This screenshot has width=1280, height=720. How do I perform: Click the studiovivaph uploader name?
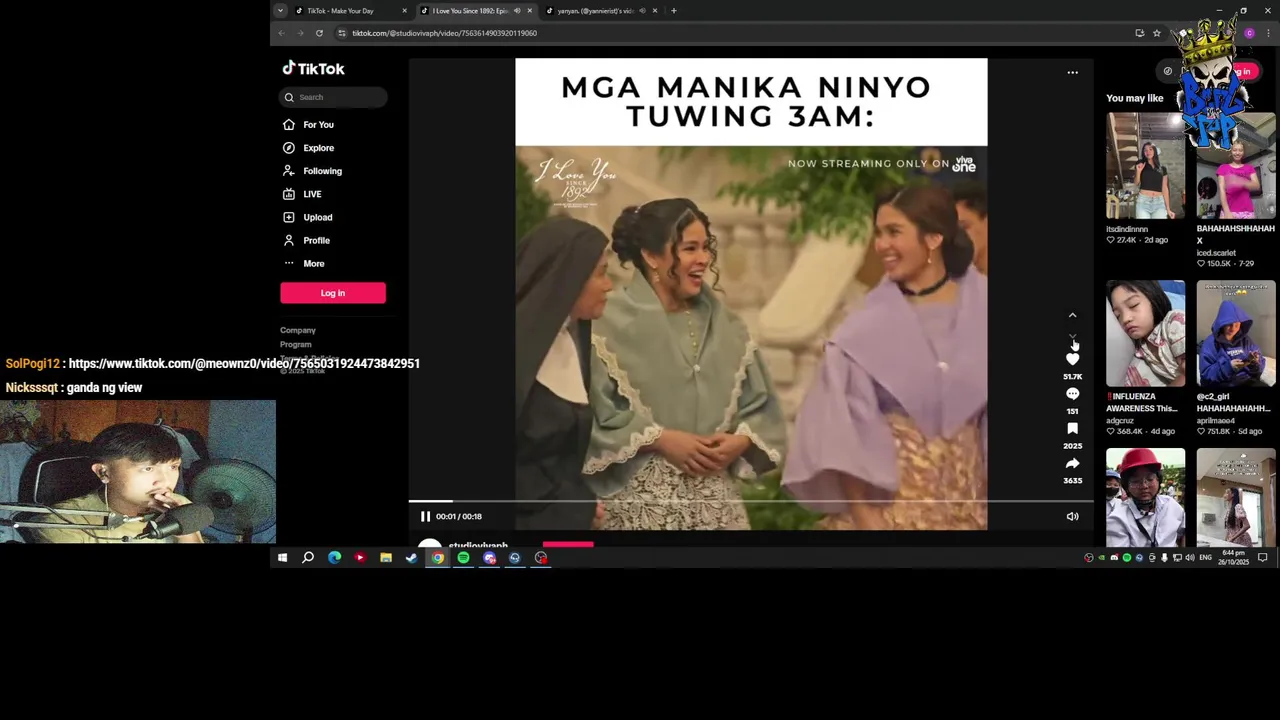click(478, 546)
